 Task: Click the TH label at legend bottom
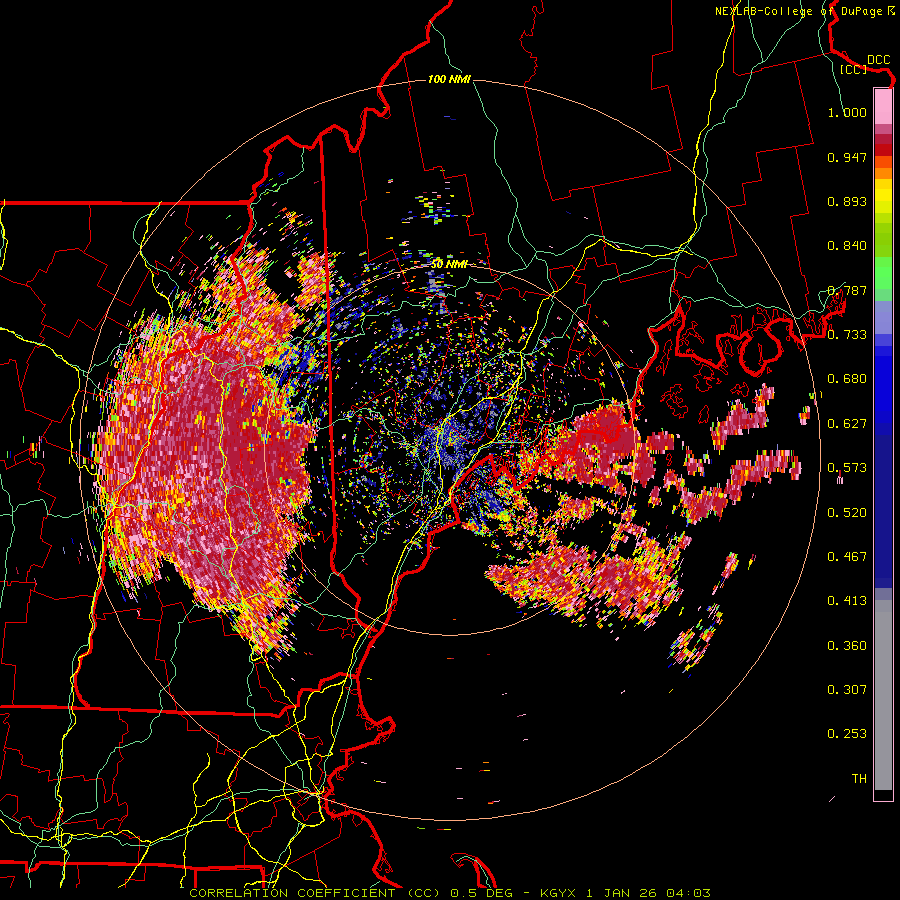click(859, 779)
